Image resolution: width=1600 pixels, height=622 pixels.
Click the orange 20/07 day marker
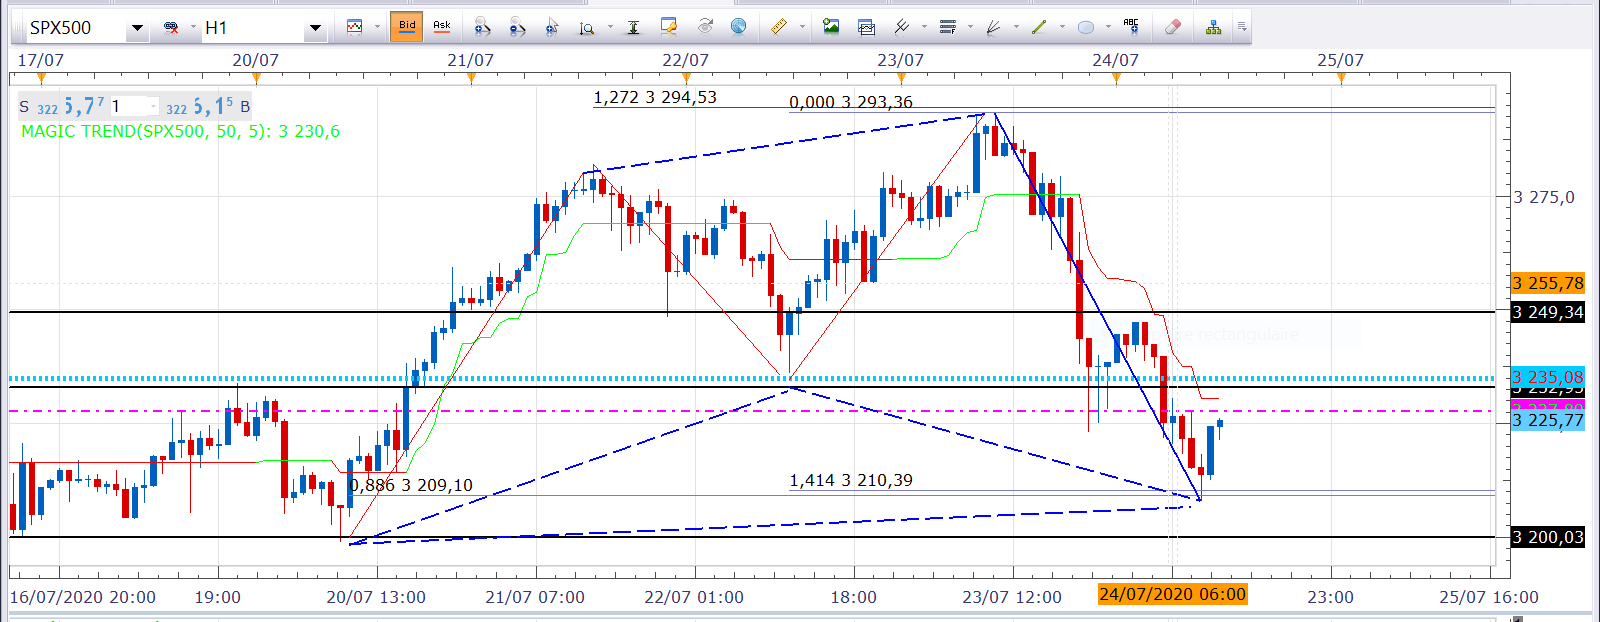coord(256,77)
